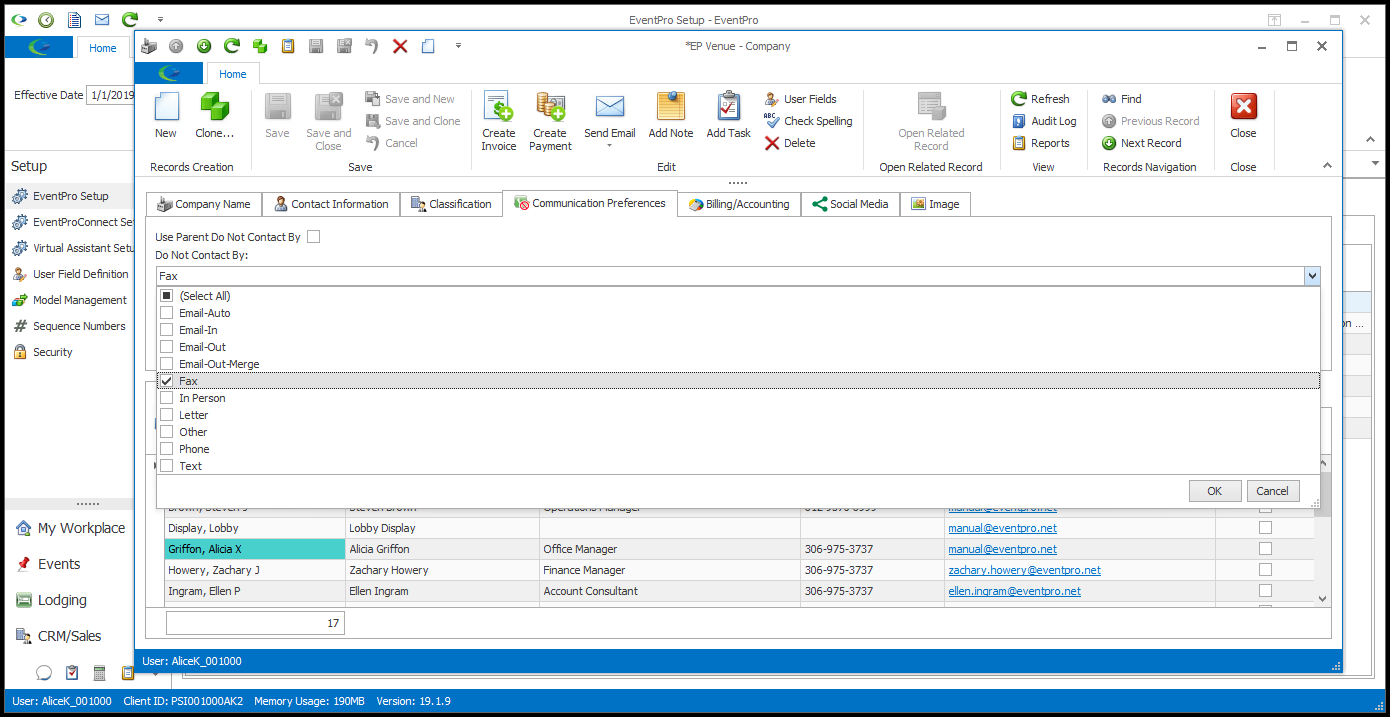Open the Send Email dropdown arrow
The image size is (1390, 717).
click(x=610, y=146)
